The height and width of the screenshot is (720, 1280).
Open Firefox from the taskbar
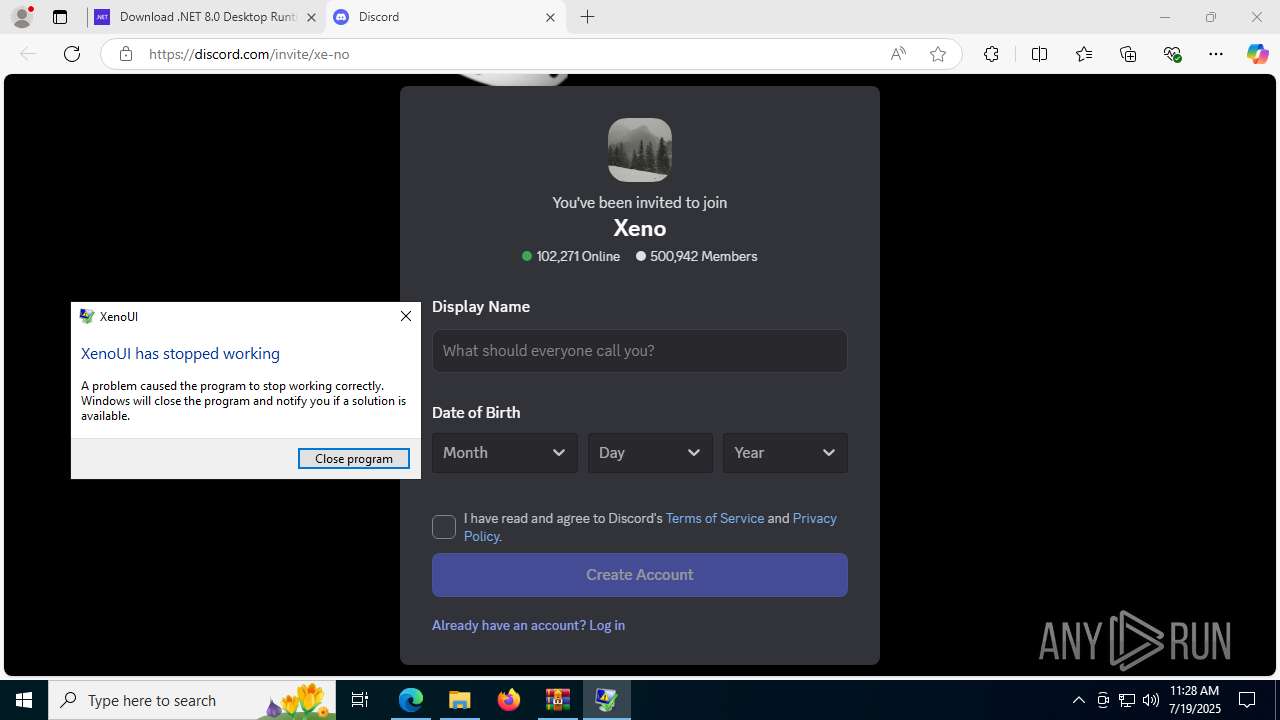509,700
